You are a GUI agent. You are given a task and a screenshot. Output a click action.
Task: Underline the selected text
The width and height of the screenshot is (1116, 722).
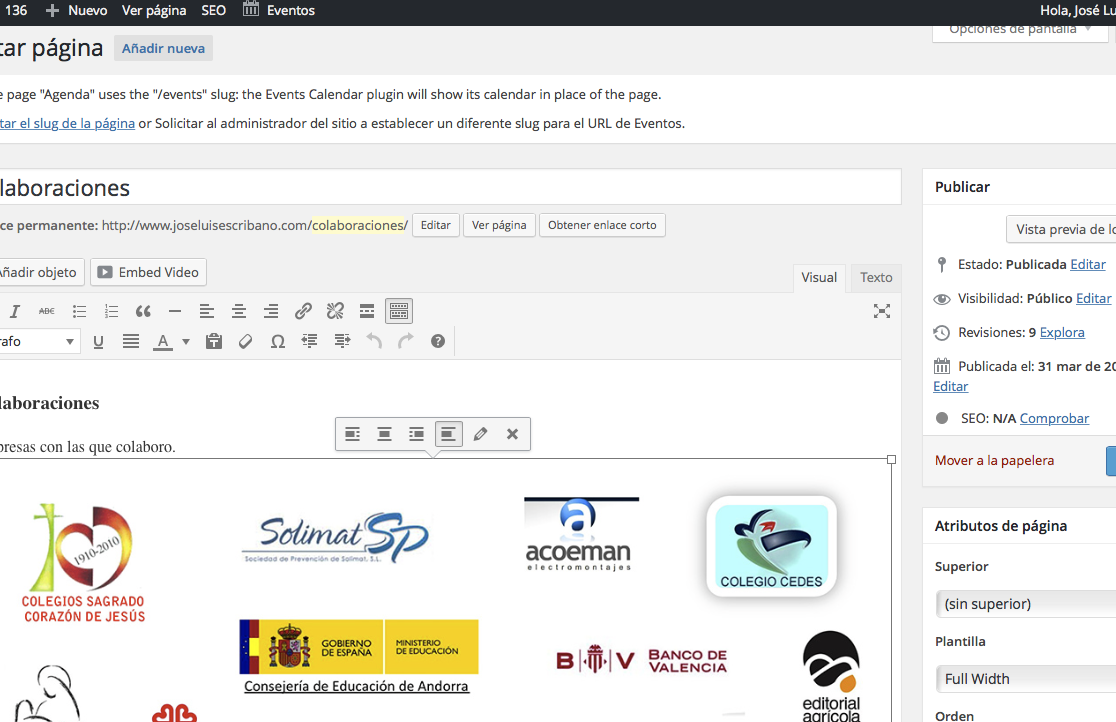(x=98, y=342)
